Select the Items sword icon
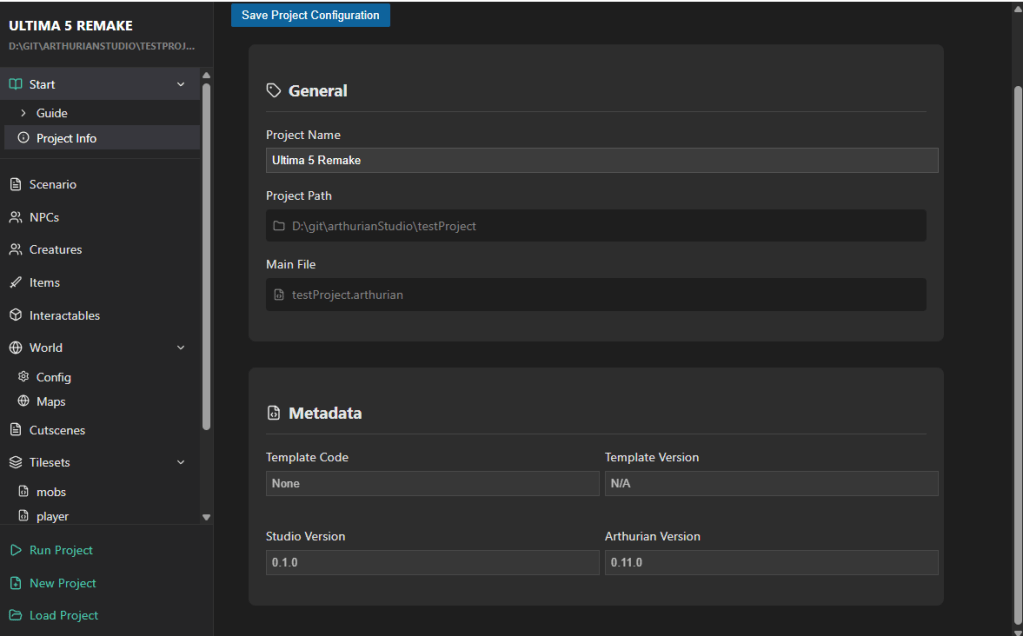The width and height of the screenshot is (1023, 636). 16,282
